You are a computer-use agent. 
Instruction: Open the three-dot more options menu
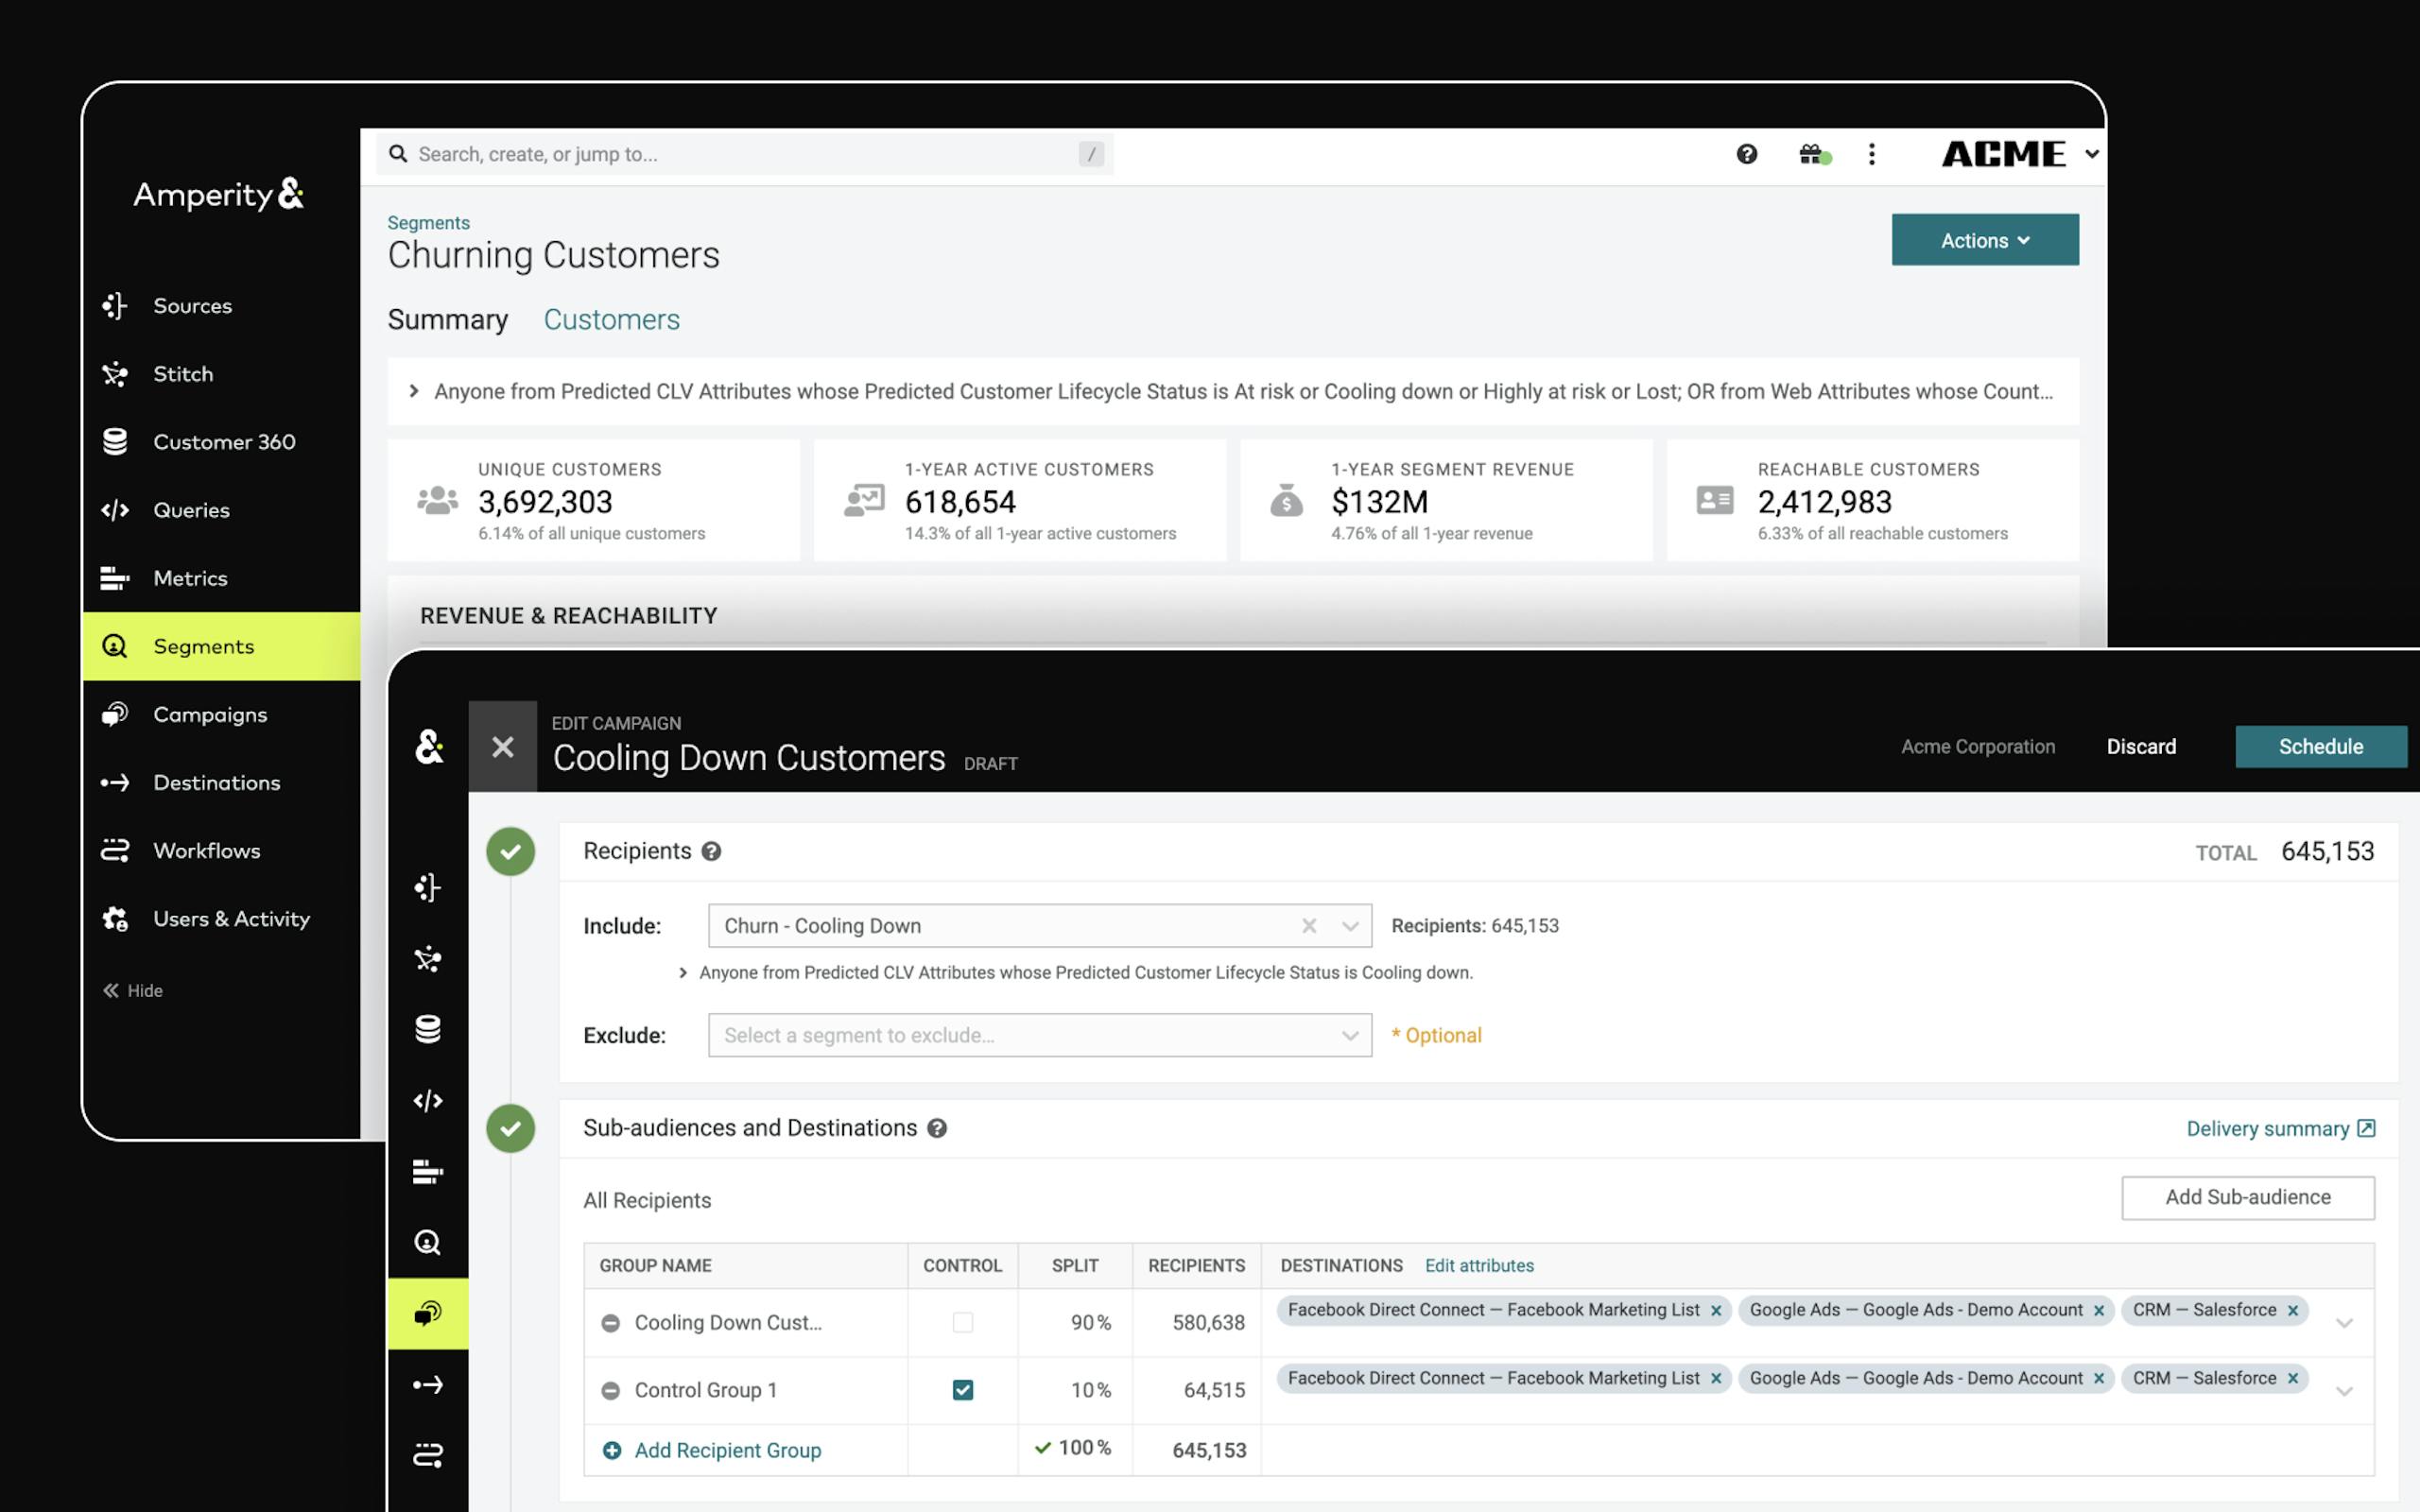click(1871, 154)
